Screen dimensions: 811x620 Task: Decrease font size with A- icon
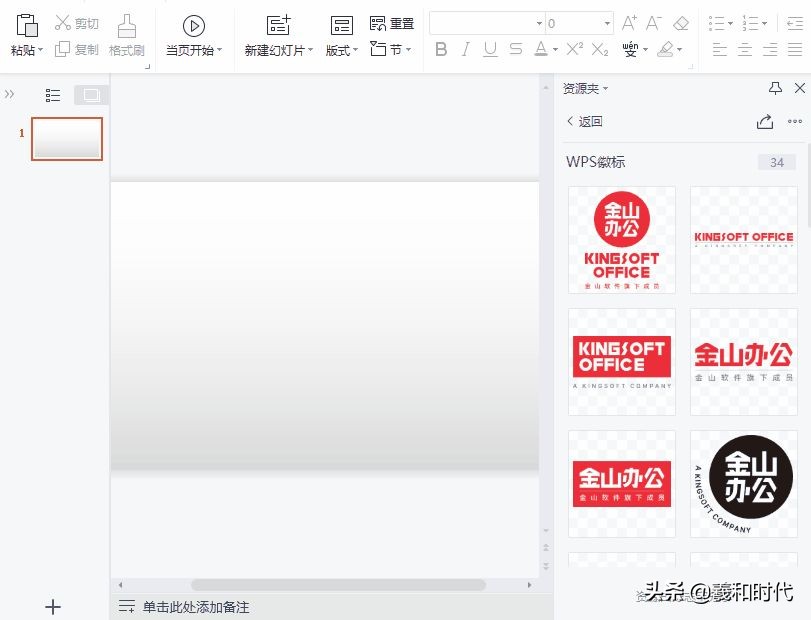[654, 23]
